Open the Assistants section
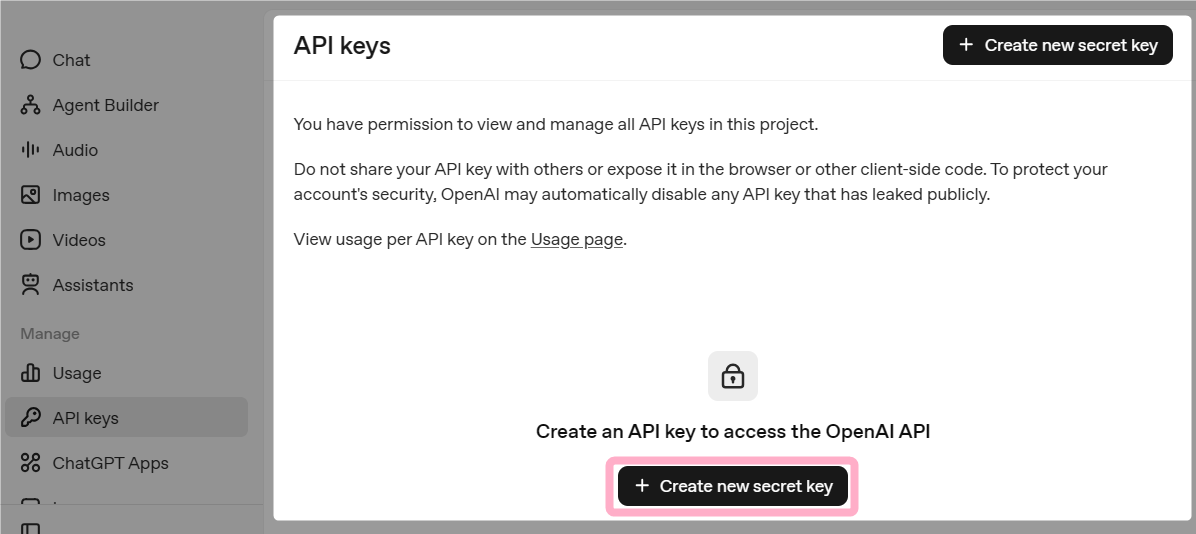The width and height of the screenshot is (1196, 534). [x=92, y=285]
